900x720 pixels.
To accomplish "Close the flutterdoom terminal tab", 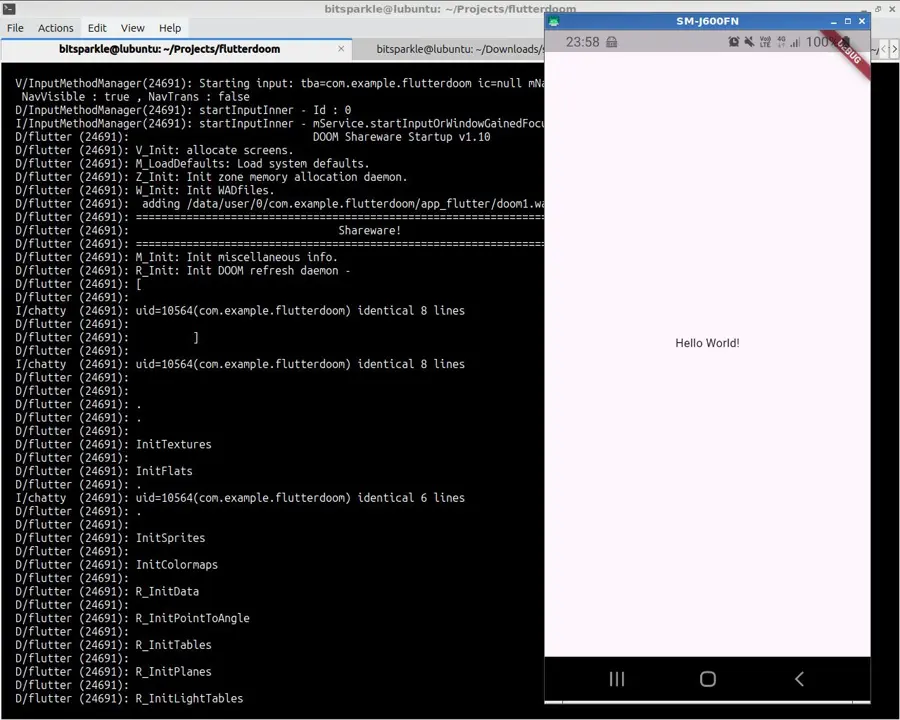I will pos(341,49).
